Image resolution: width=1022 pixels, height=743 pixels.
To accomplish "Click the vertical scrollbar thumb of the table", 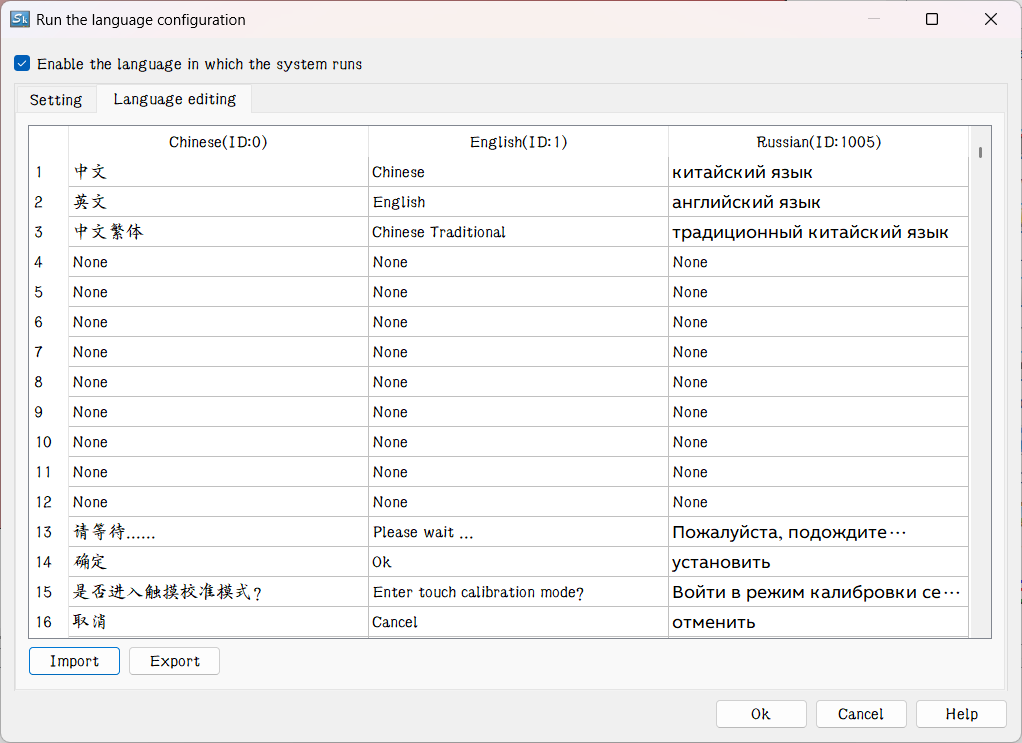I will pos(981,153).
